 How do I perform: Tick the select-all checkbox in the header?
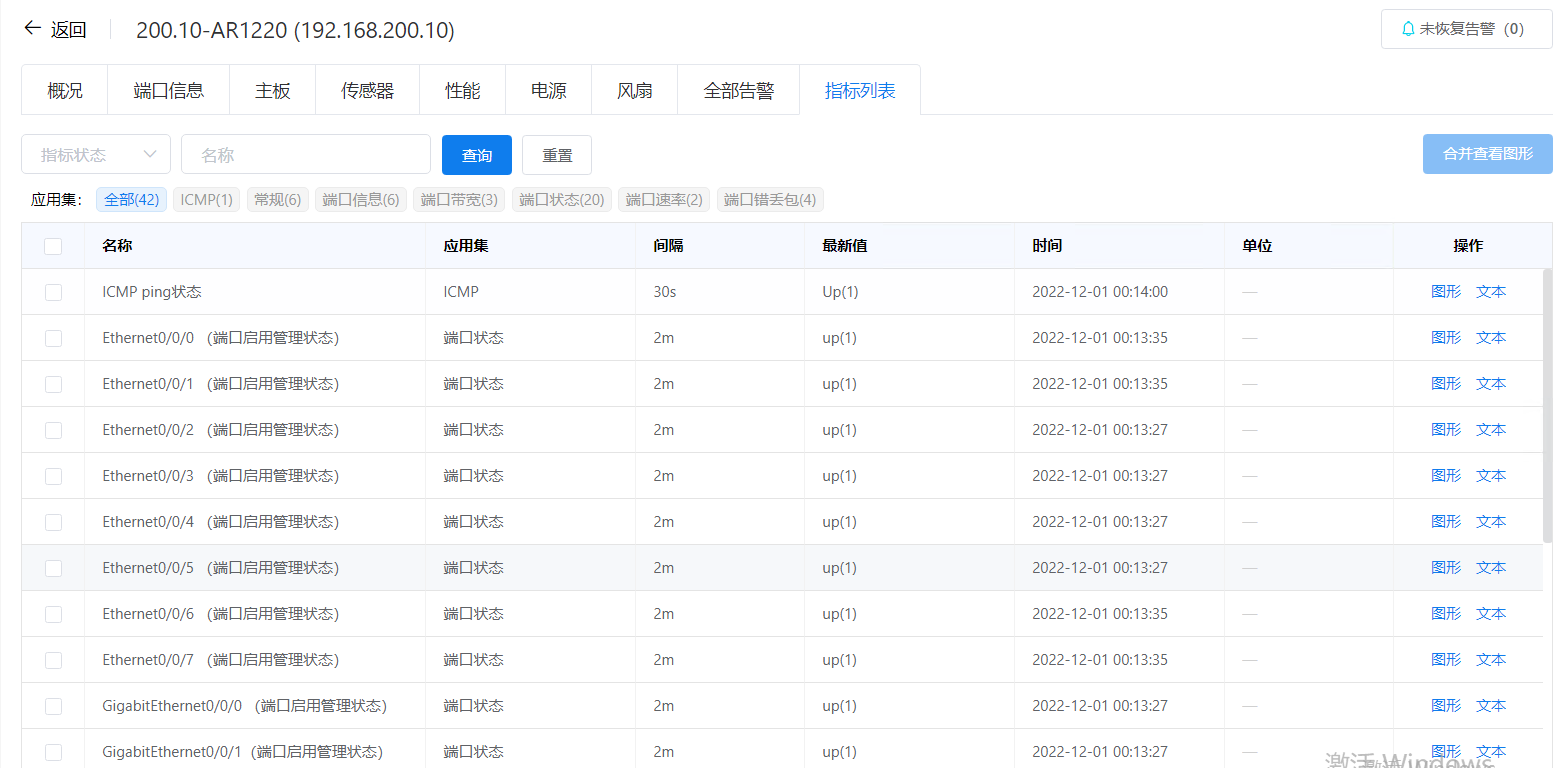click(x=53, y=246)
